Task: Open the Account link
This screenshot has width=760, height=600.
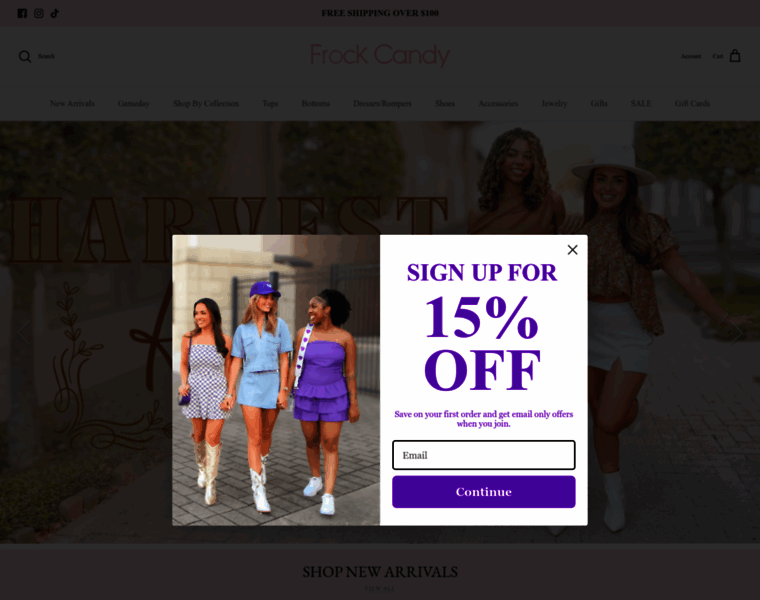Action: pos(691,56)
